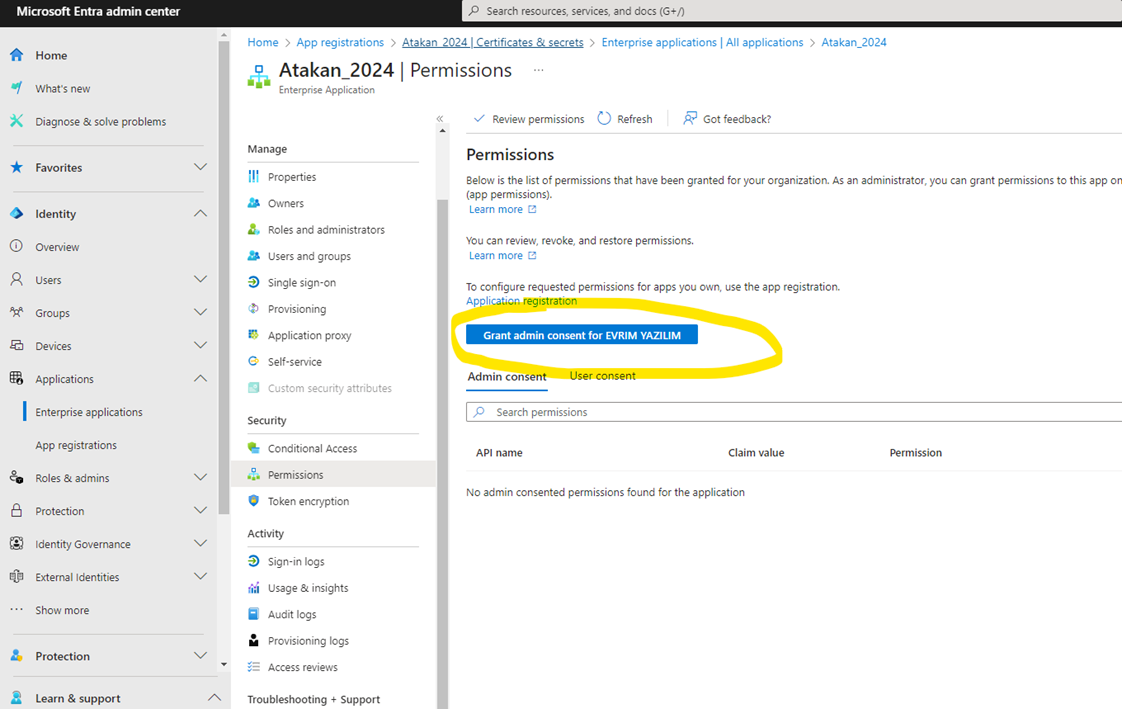Viewport: 1122px width, 709px height.
Task: Expand the Roles & admins chevron
Action: (200, 477)
